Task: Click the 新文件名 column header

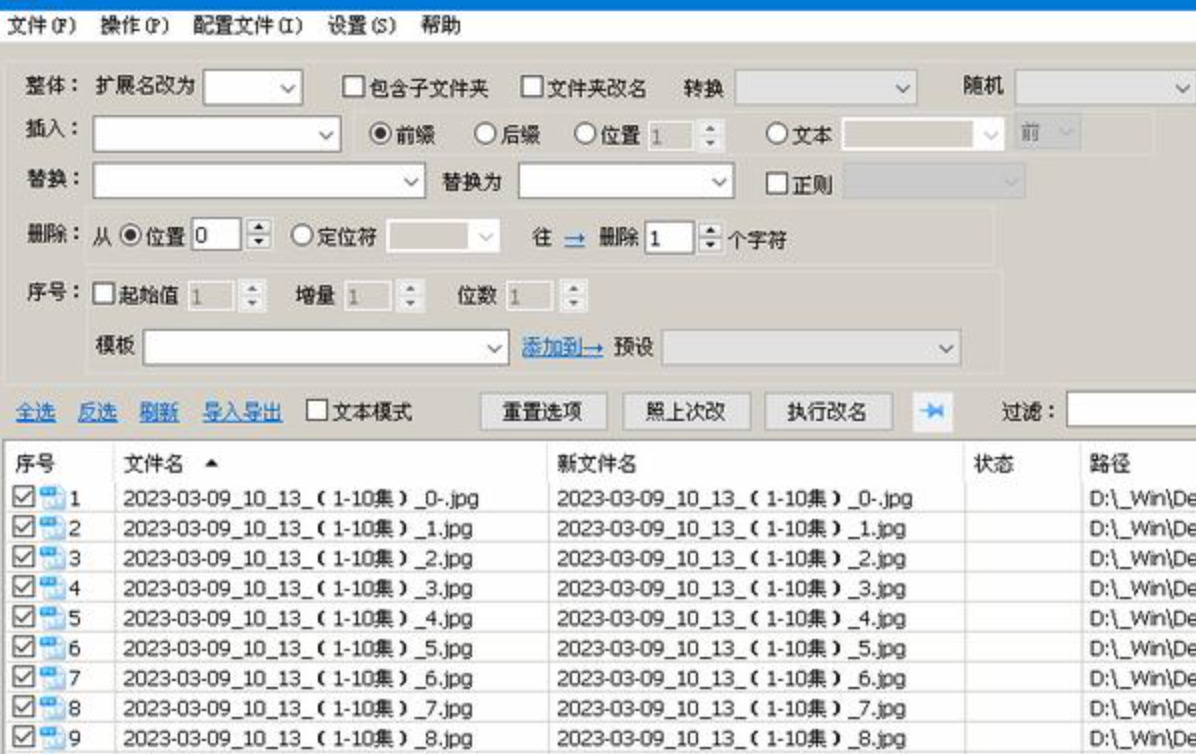Action: coord(755,463)
